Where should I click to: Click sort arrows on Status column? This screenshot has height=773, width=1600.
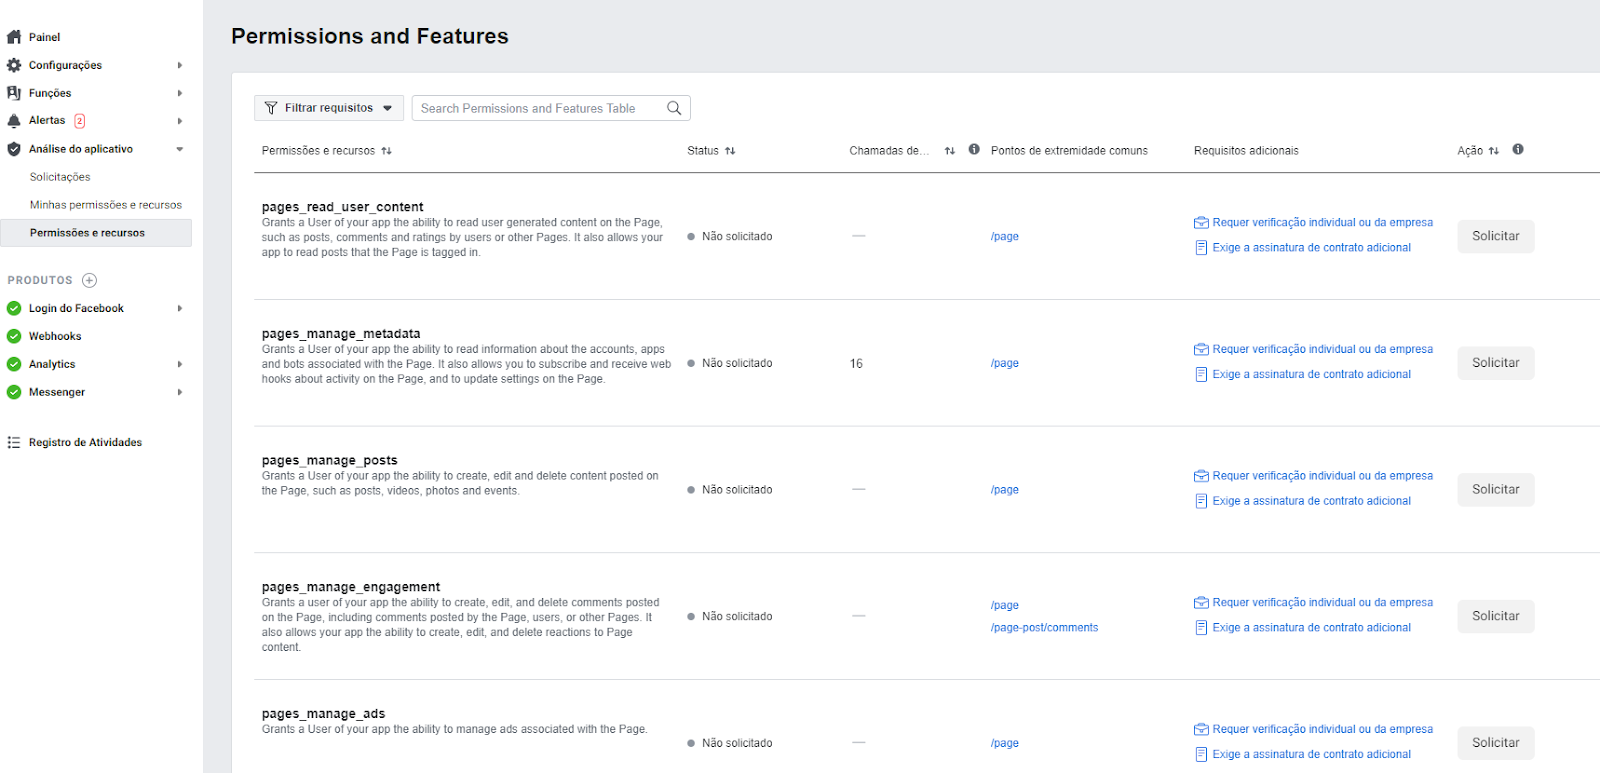(730, 151)
